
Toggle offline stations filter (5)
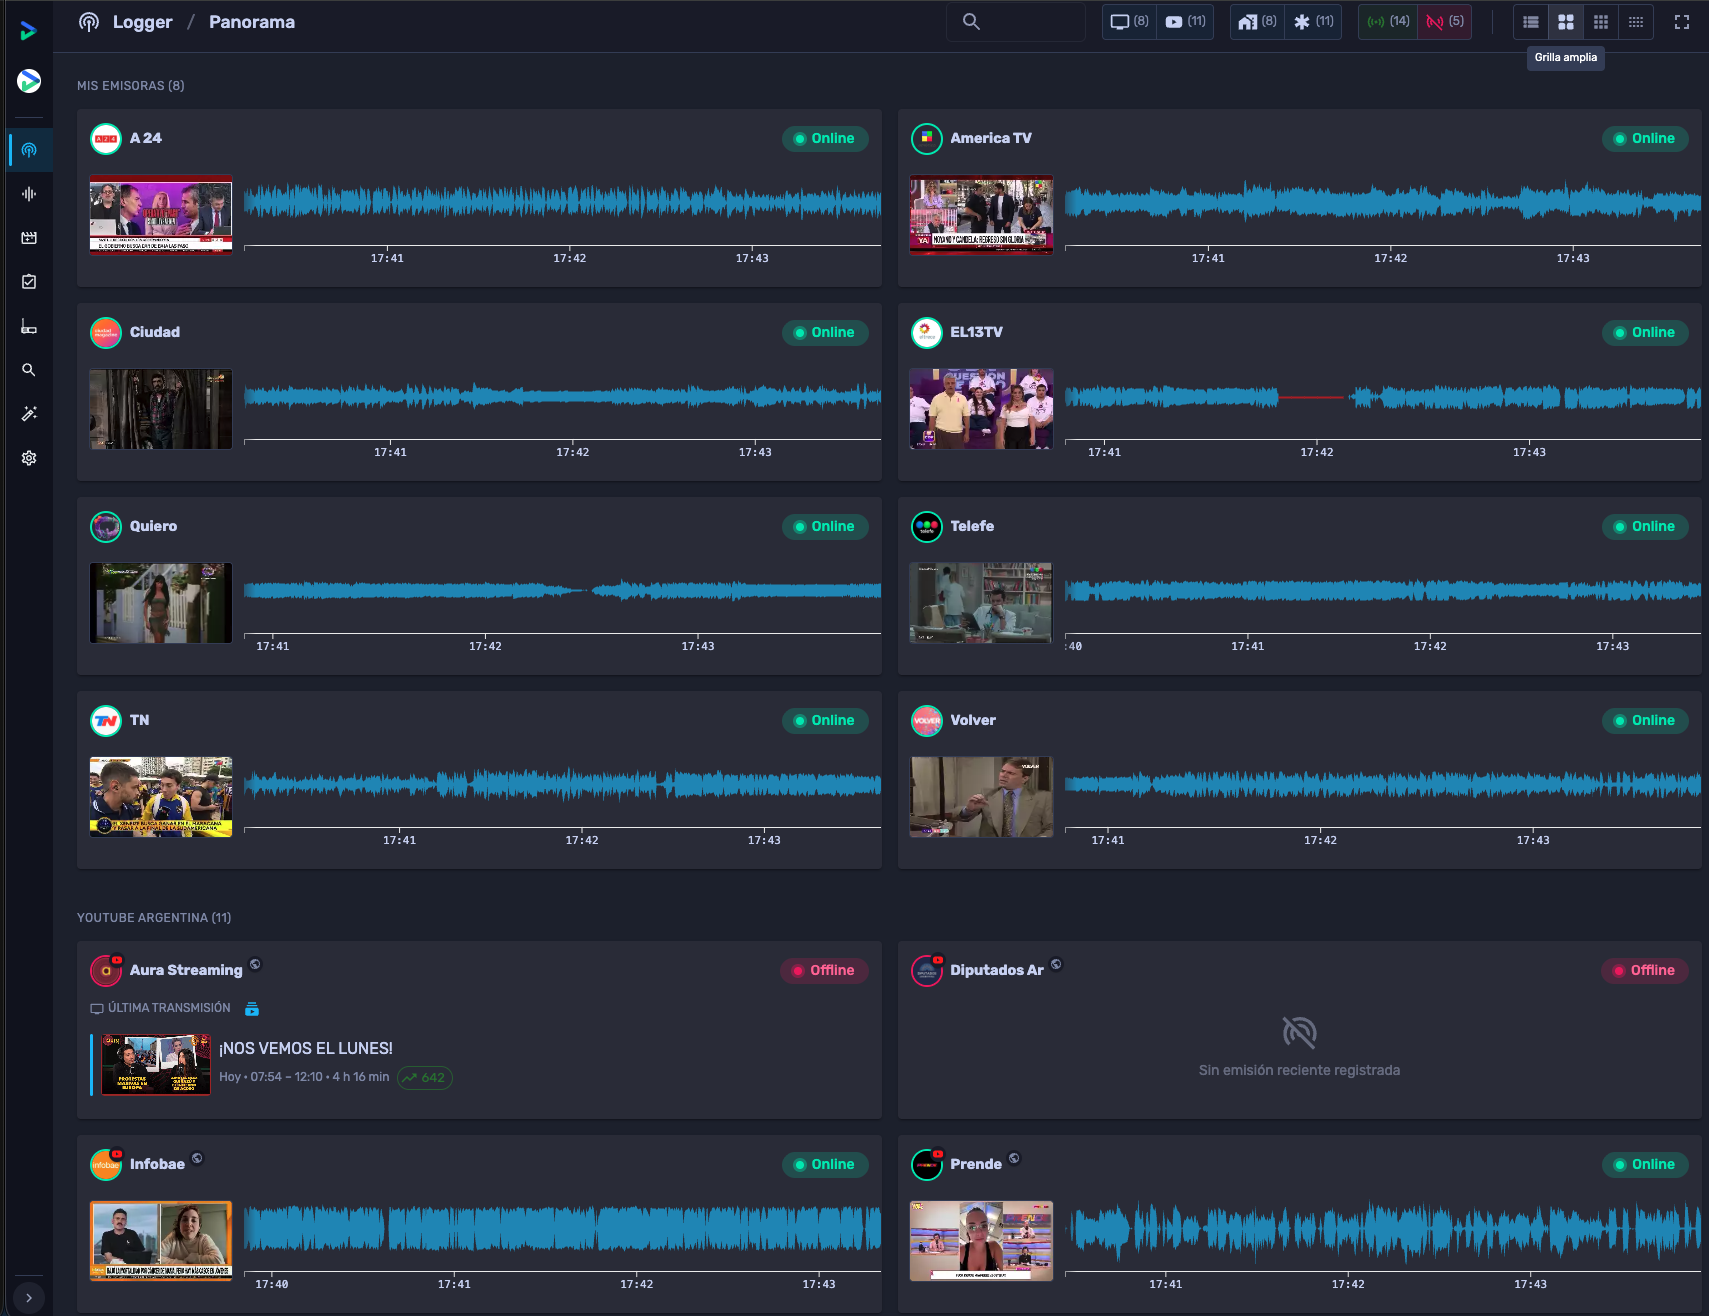coord(1444,22)
